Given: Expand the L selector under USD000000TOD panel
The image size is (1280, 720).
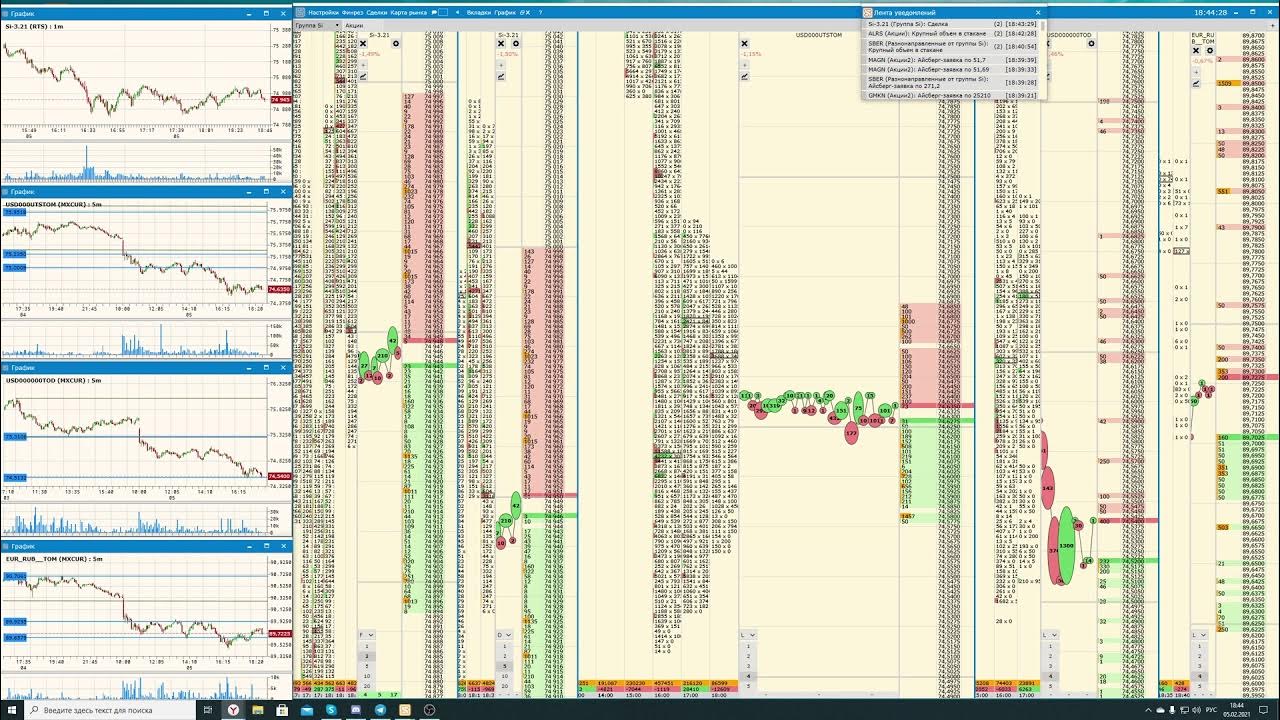Looking at the screenshot, I should click(1050, 635).
